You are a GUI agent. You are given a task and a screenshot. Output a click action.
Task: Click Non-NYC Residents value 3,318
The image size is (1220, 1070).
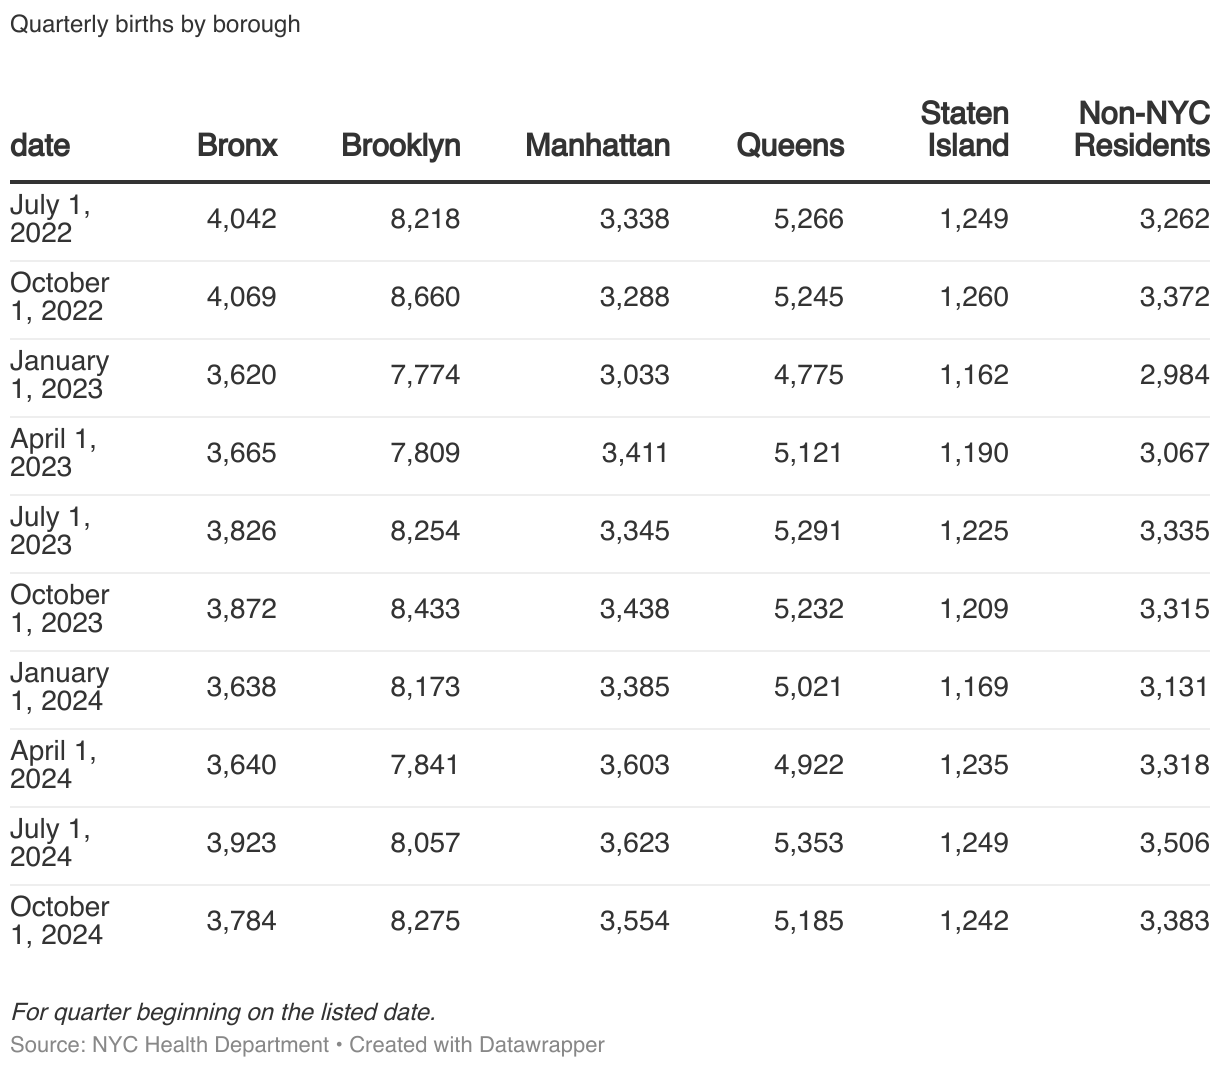pos(1174,765)
